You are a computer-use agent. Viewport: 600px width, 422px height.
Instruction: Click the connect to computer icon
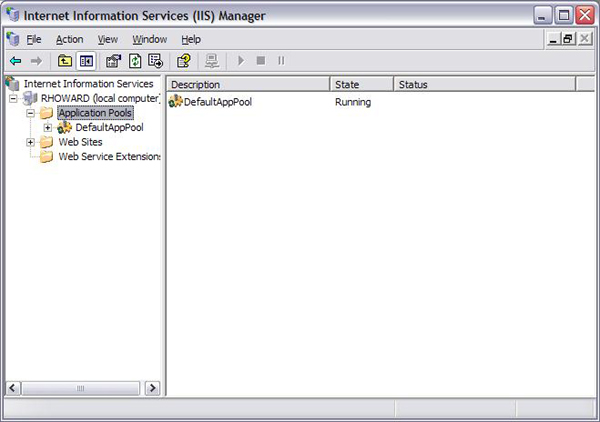212,61
